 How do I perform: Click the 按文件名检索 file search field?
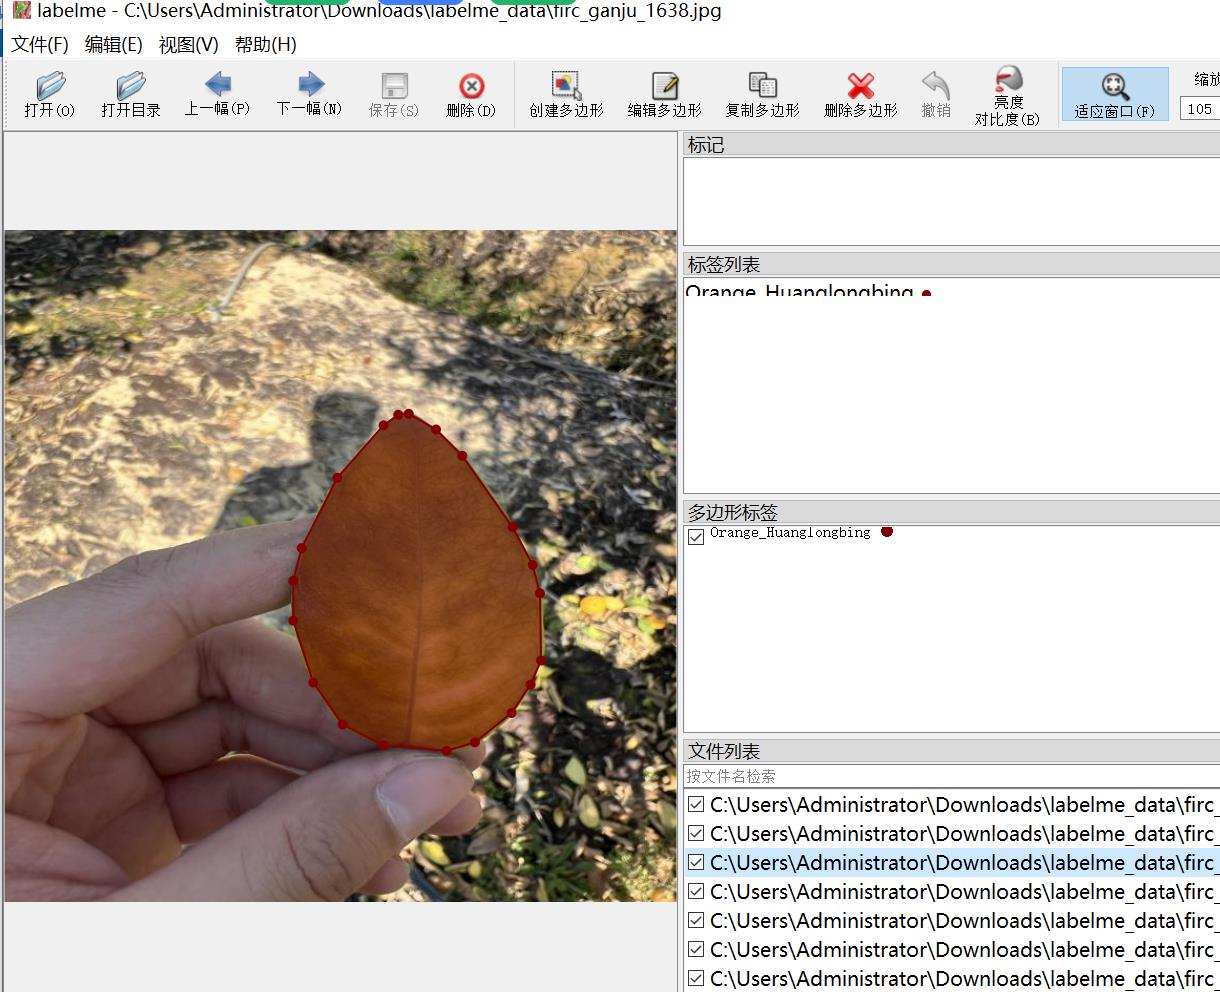[x=950, y=776]
